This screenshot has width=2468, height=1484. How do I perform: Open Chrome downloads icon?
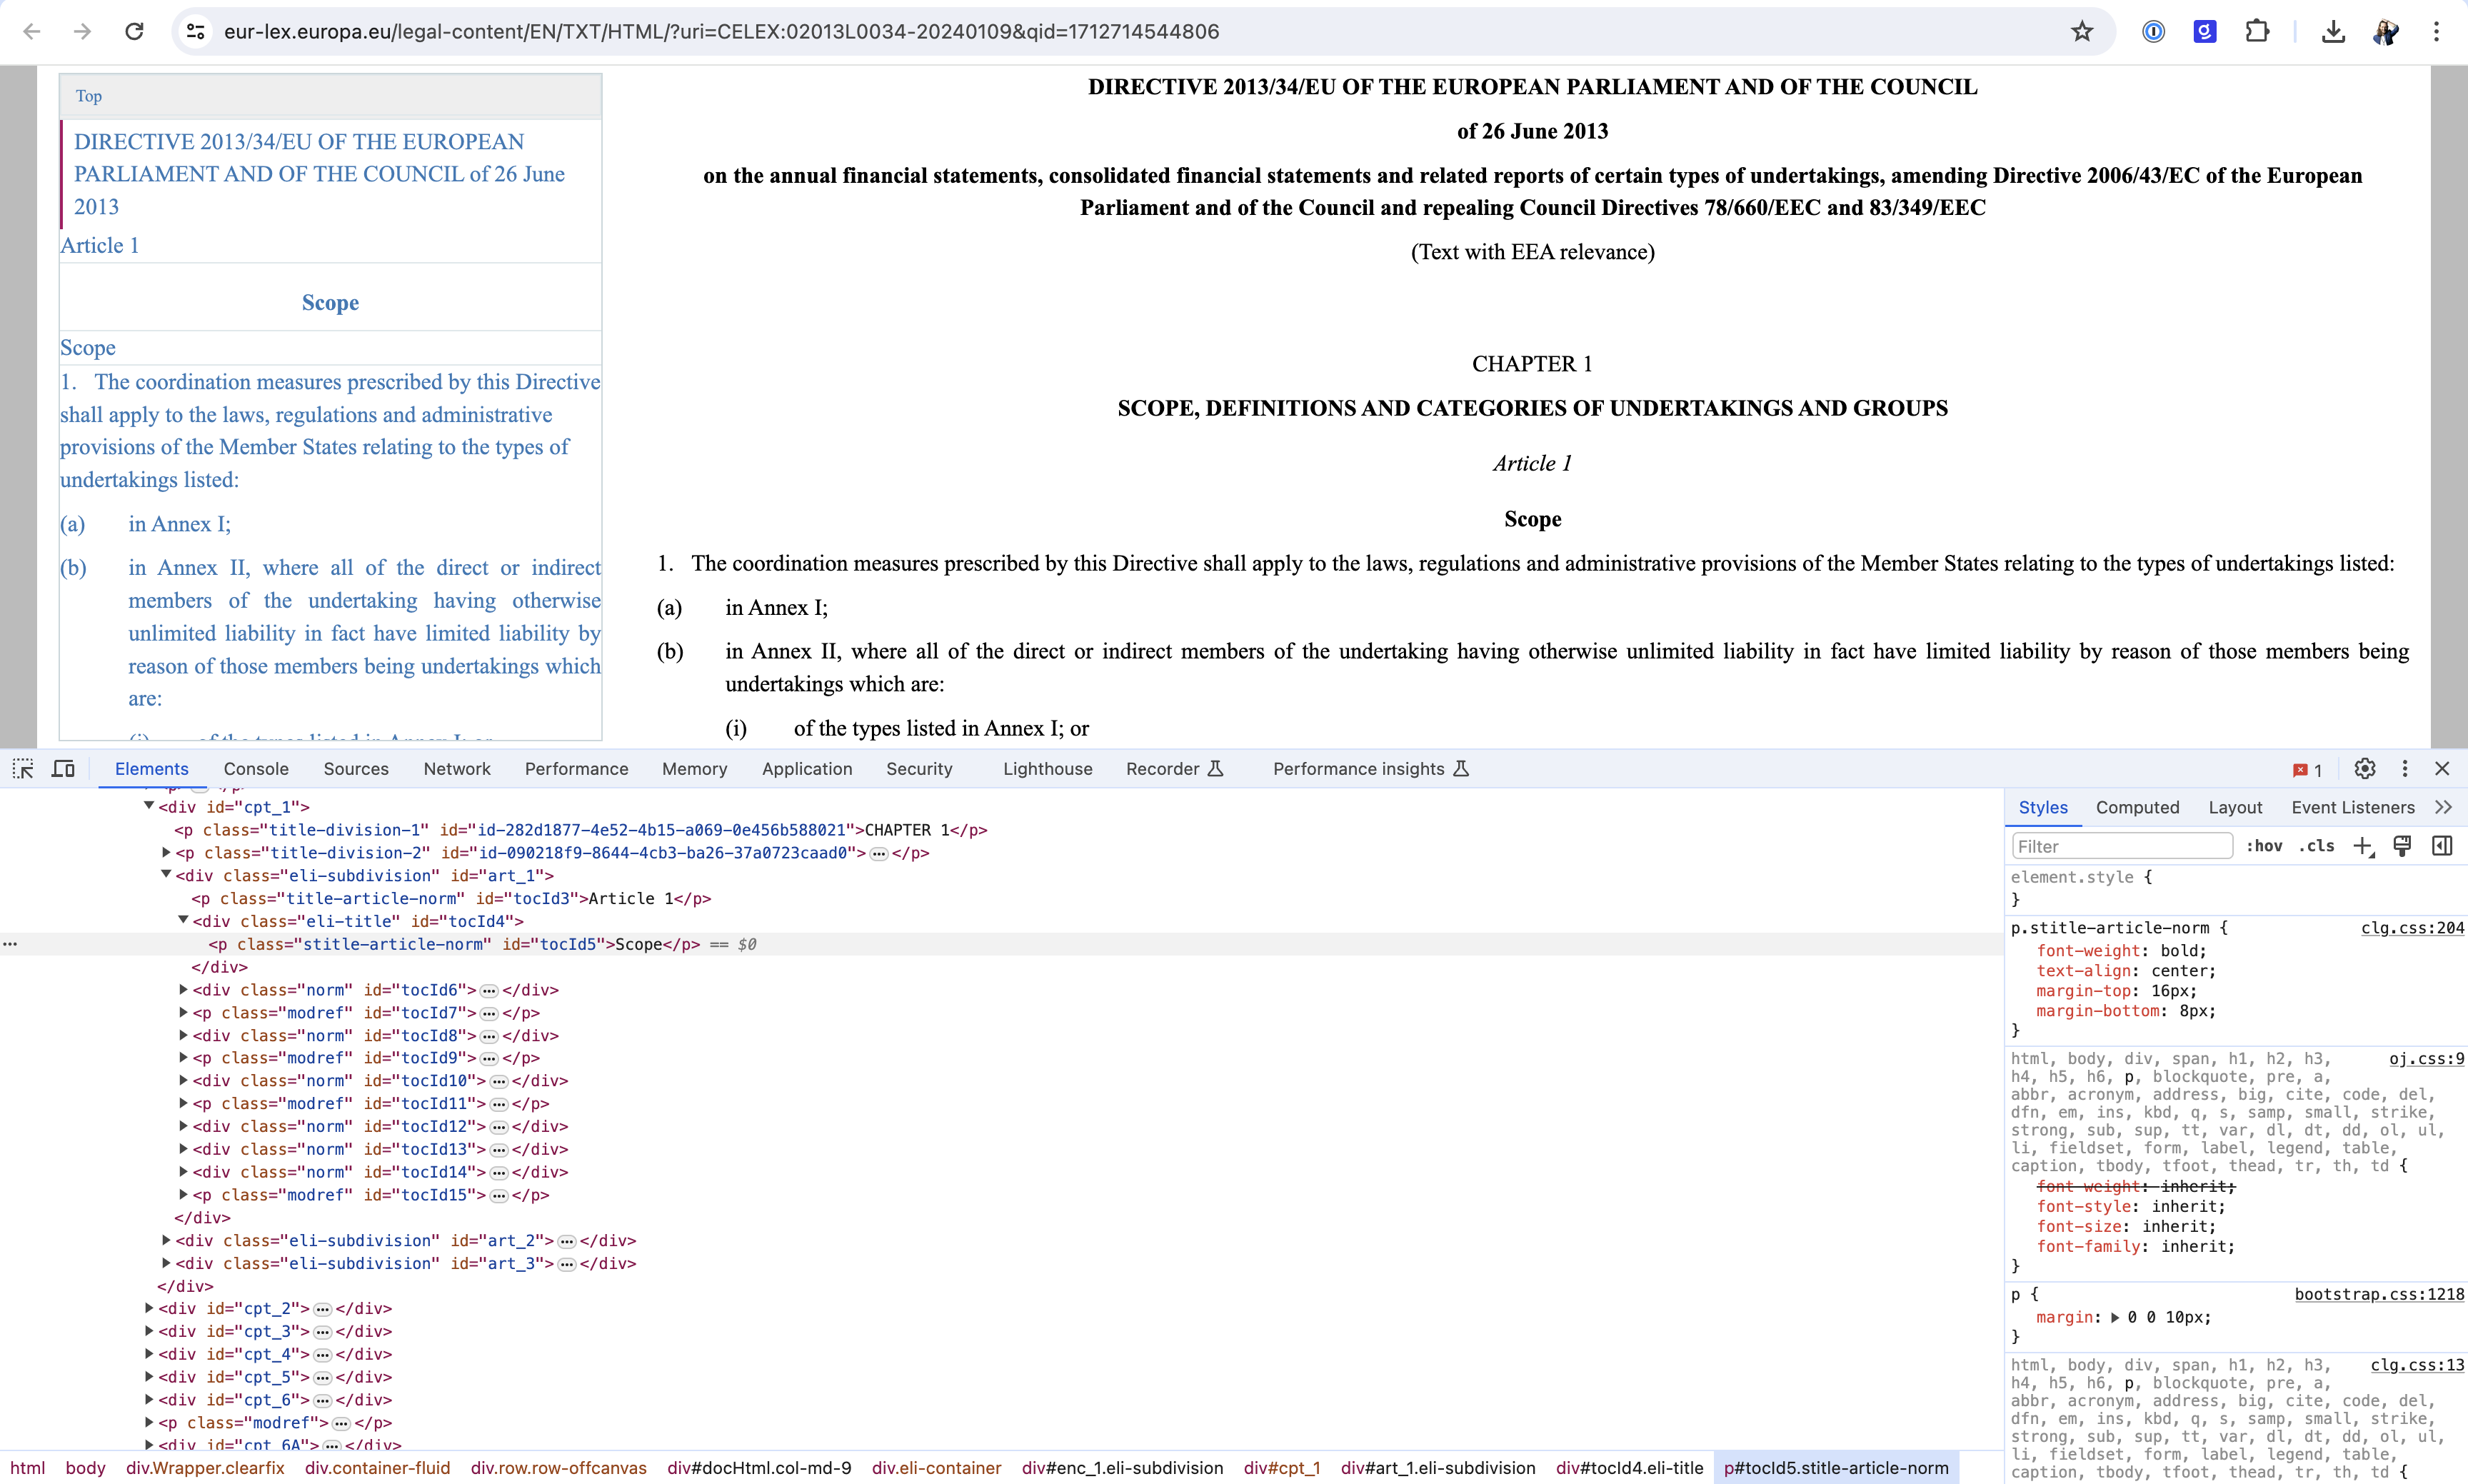coord(2333,31)
